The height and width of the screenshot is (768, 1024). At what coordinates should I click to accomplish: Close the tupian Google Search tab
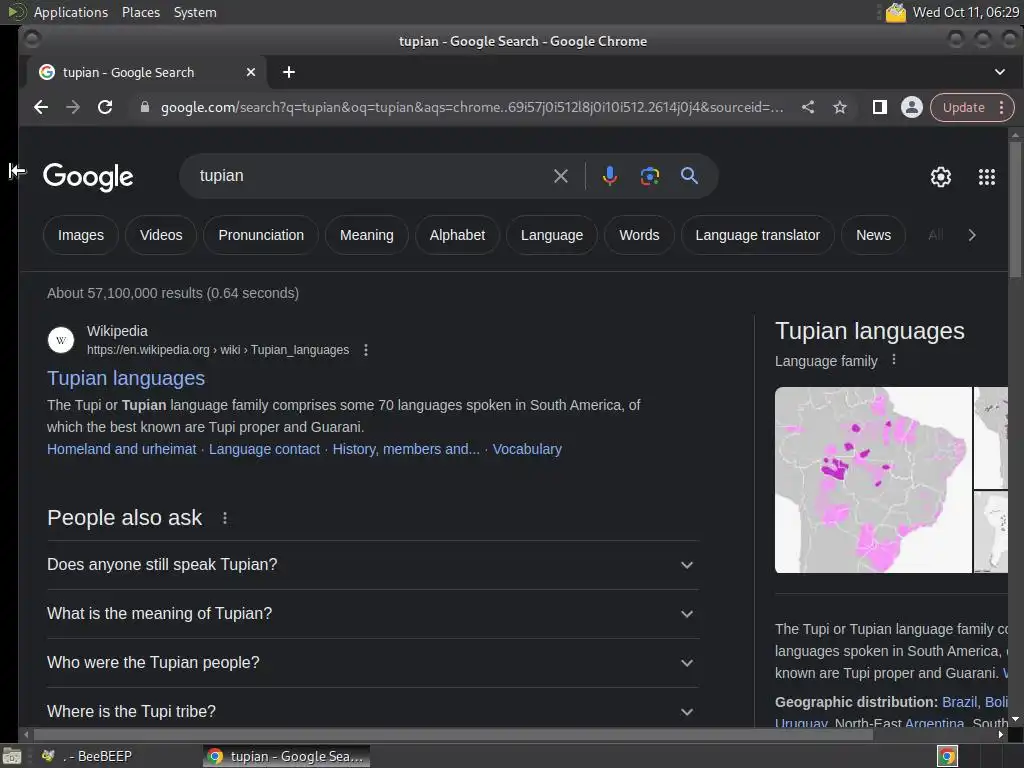[251, 72]
